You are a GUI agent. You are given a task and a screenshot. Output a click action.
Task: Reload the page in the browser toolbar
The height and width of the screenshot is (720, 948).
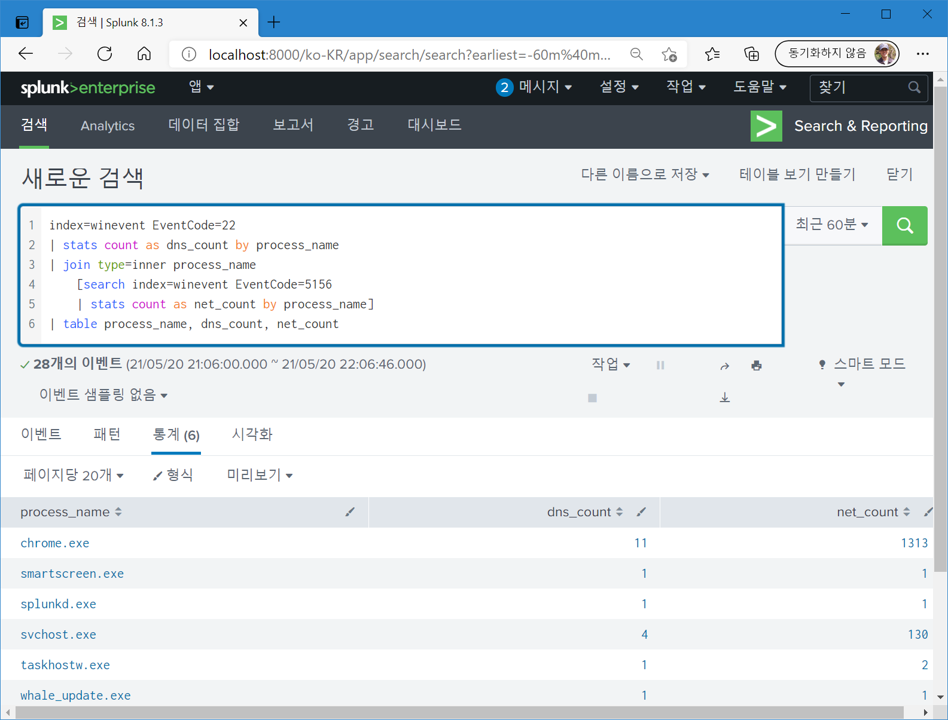pyautogui.click(x=103, y=54)
